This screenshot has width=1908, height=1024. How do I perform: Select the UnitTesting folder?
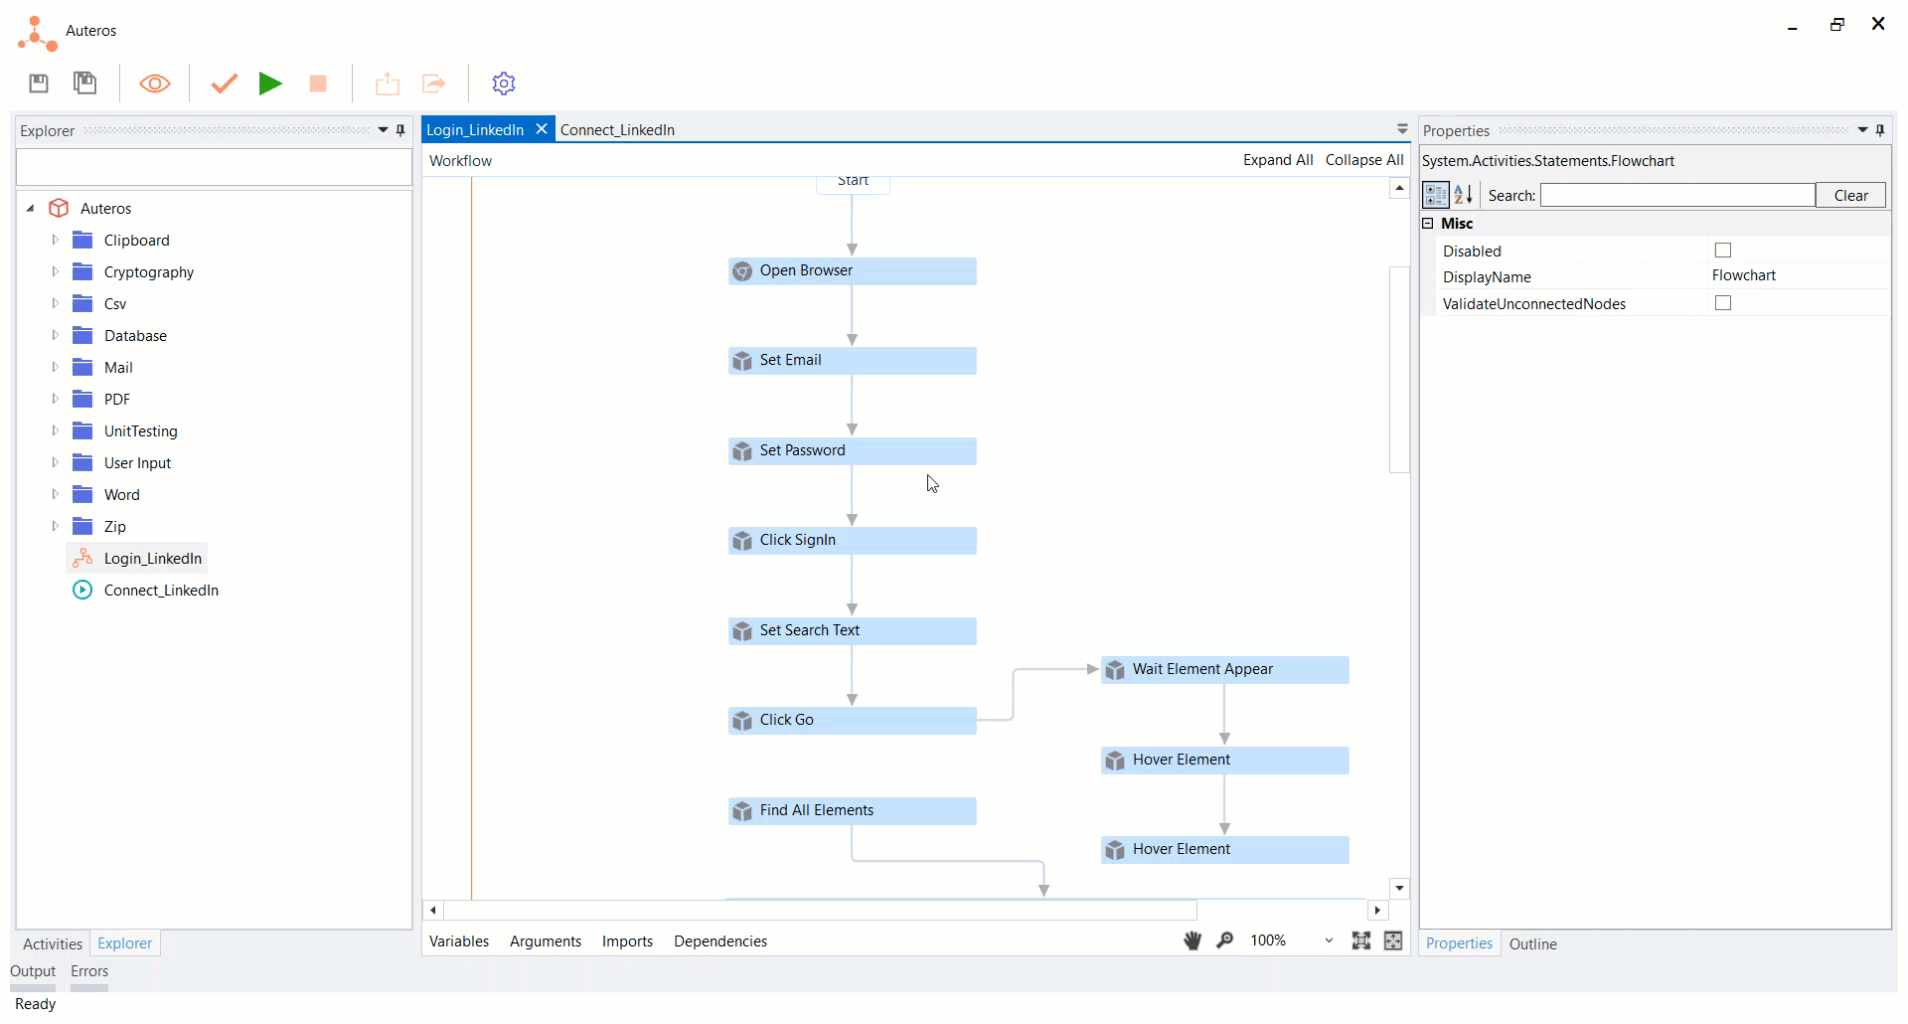140,431
